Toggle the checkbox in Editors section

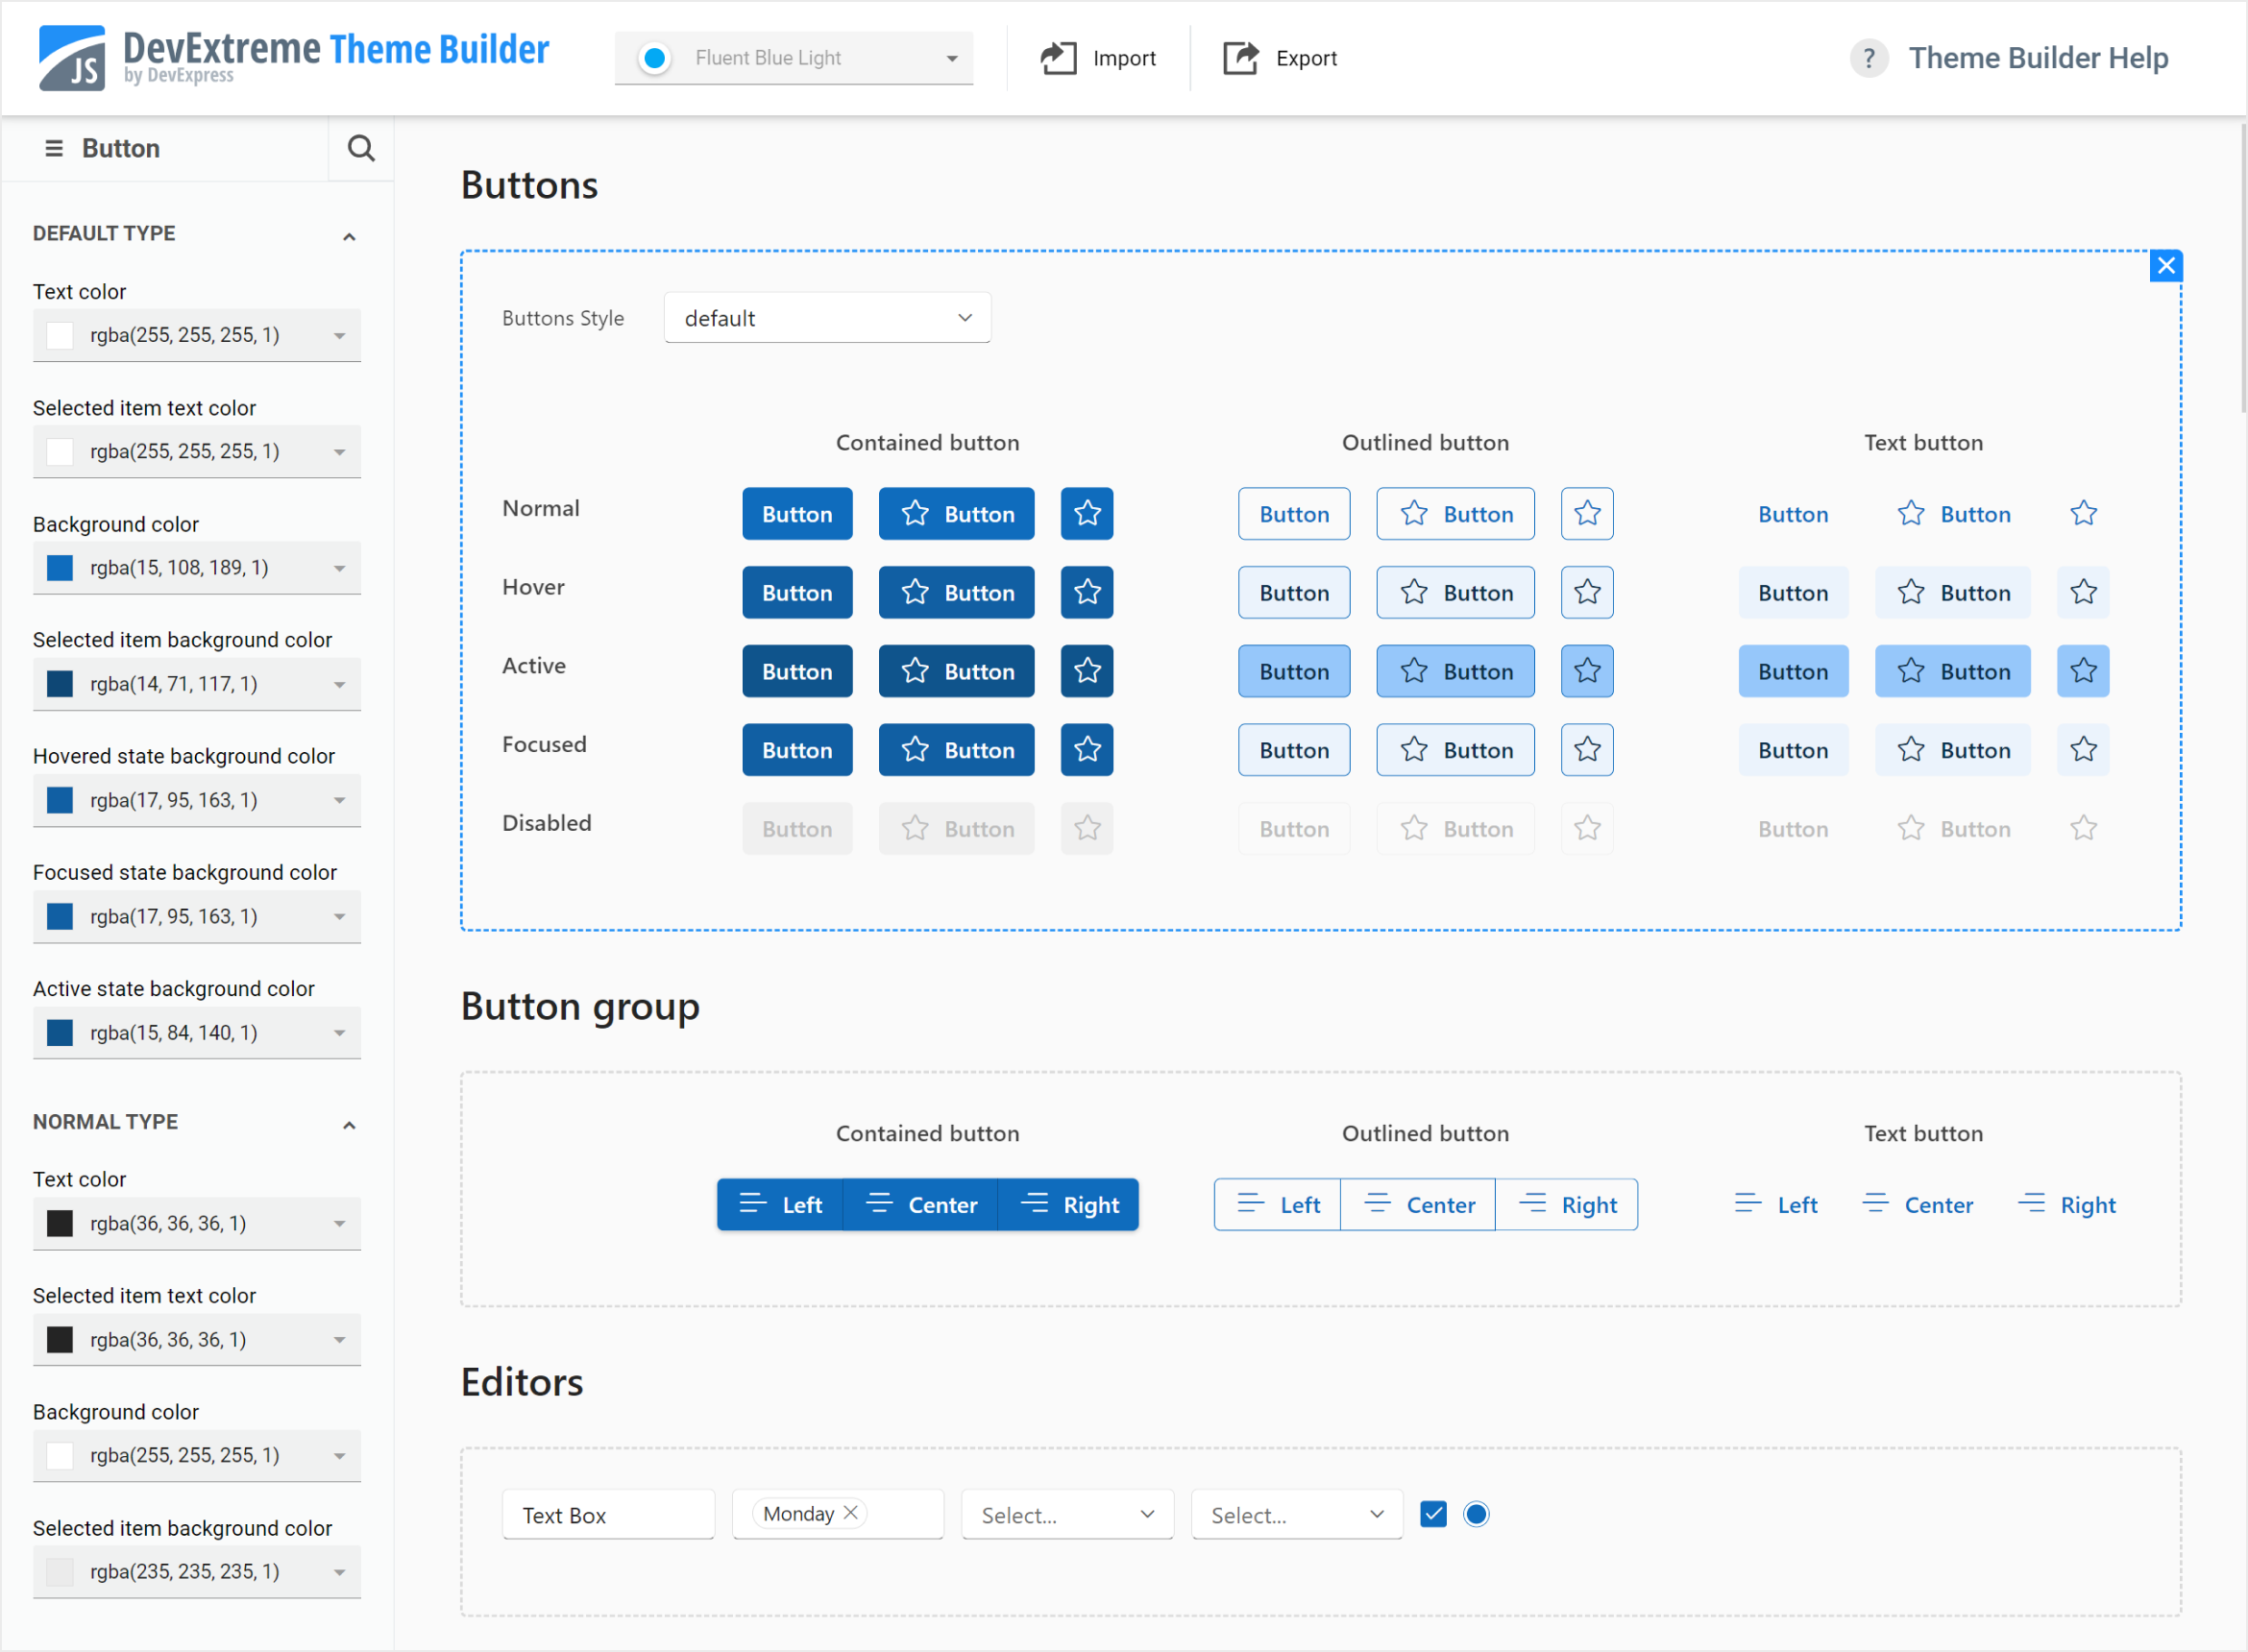click(1433, 1515)
